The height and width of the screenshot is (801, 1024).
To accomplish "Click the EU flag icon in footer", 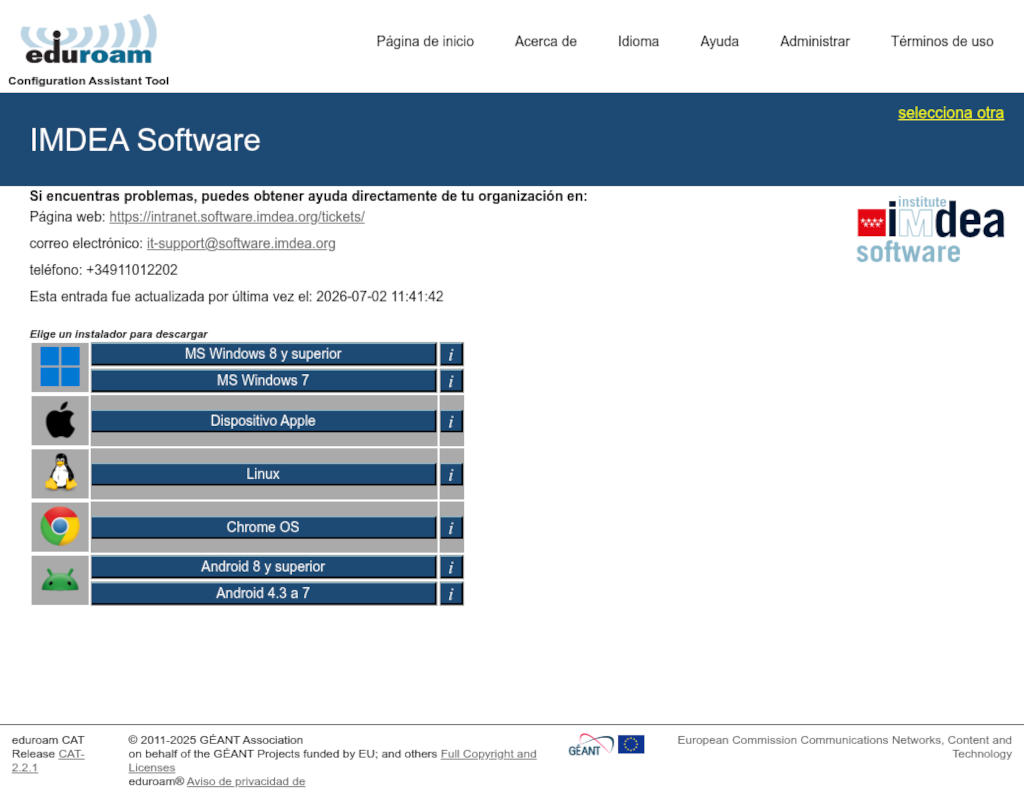I will tap(631, 744).
